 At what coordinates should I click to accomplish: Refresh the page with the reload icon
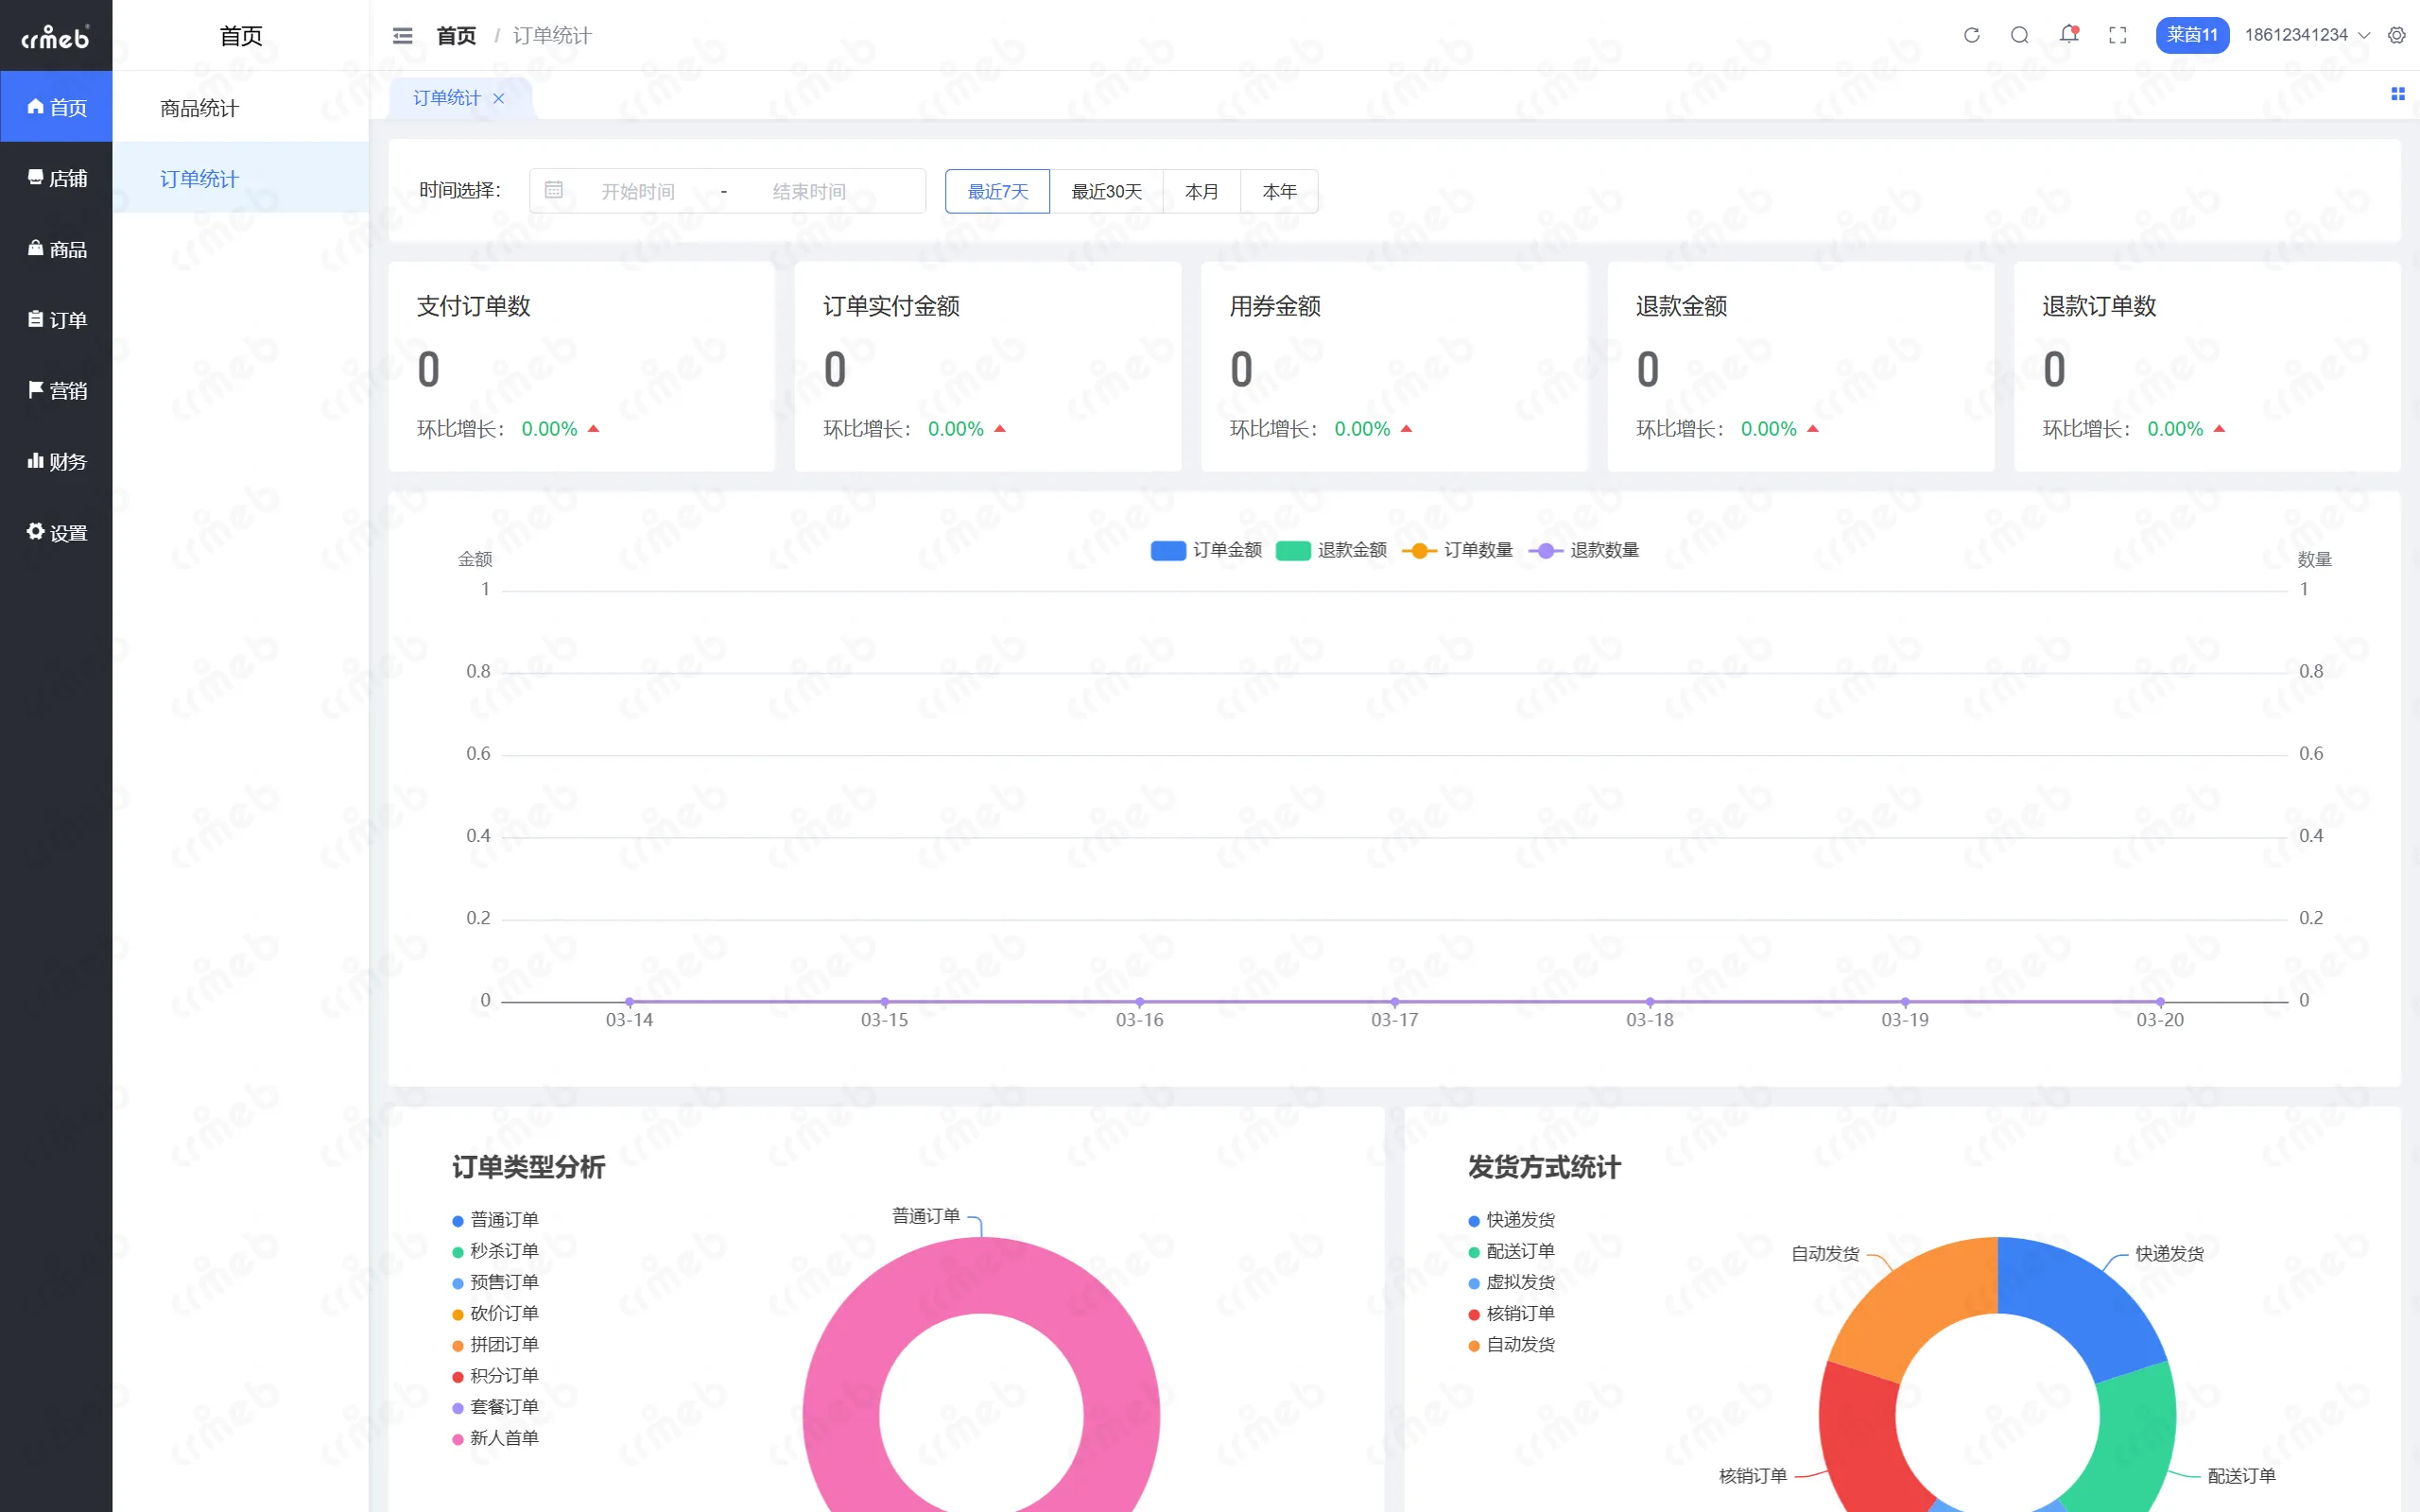(x=1971, y=35)
